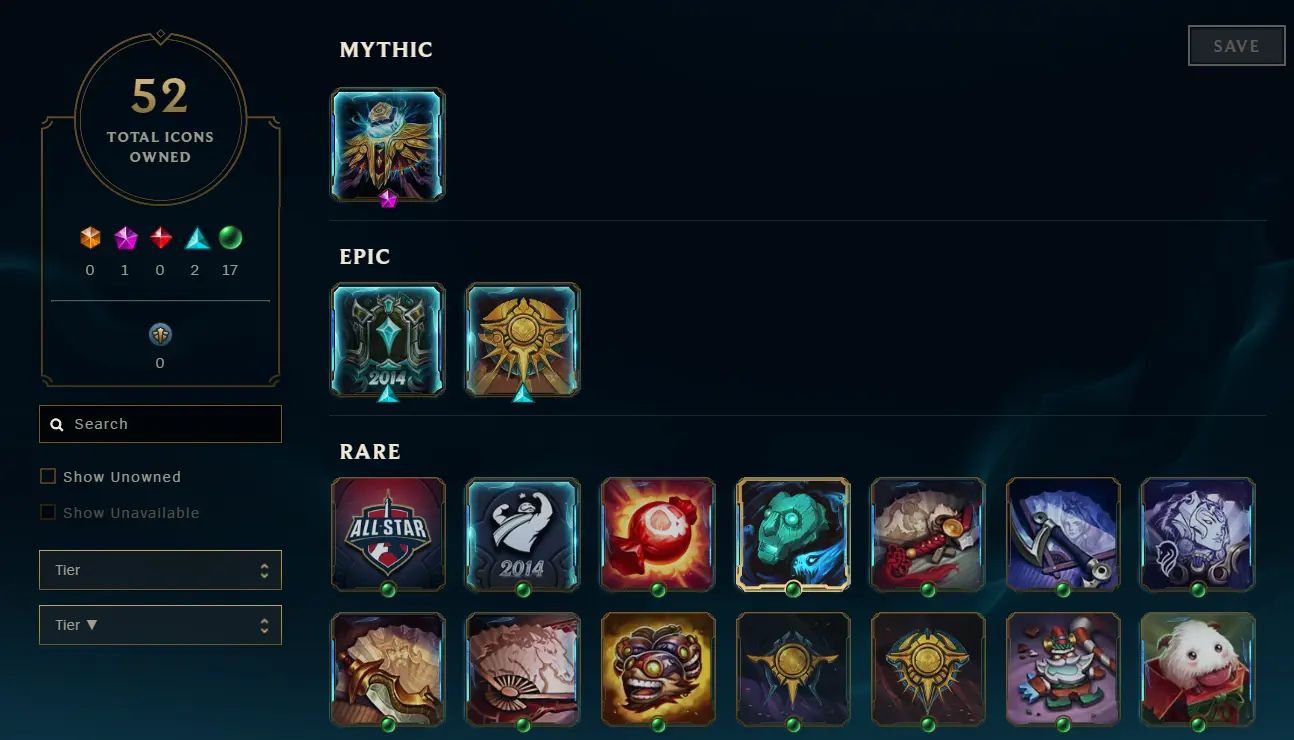Pick the gray 2014 flexing arm icon
Viewport: 1294px width, 740px height.
tap(523, 534)
